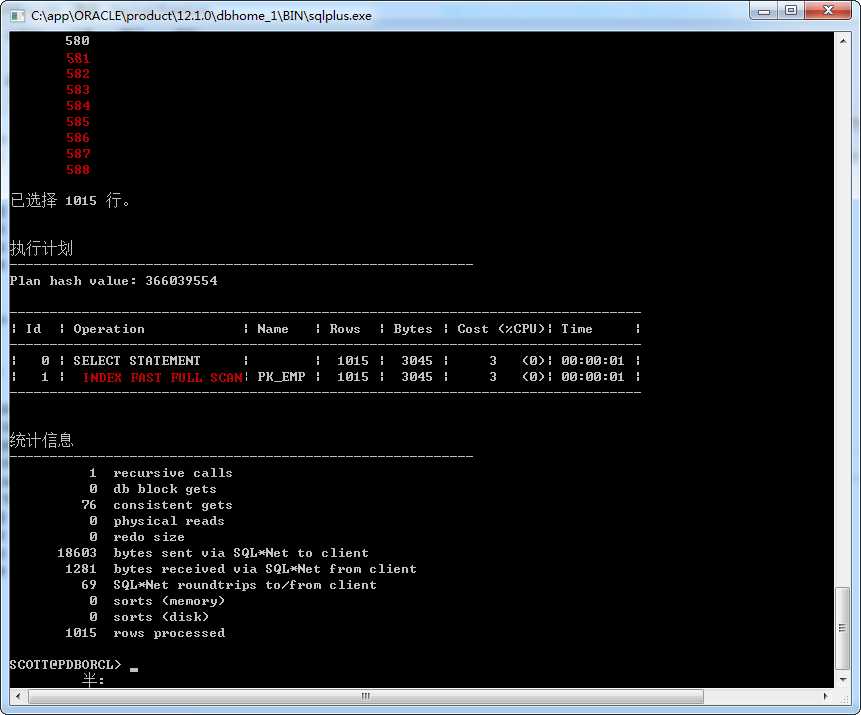Click the Operation column header

[109, 329]
